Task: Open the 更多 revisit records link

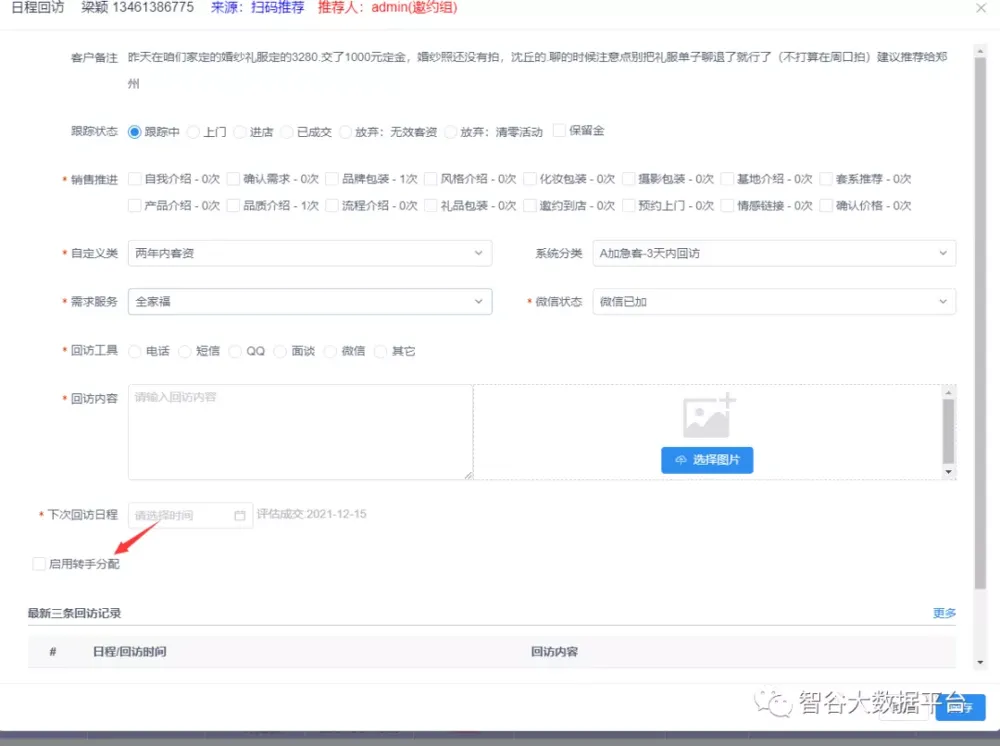Action: [944, 613]
